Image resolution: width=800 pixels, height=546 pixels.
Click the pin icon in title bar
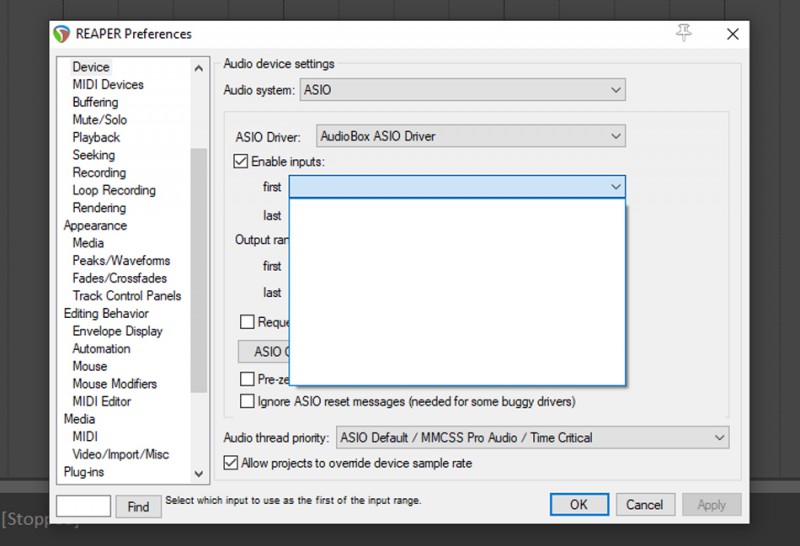tap(684, 33)
